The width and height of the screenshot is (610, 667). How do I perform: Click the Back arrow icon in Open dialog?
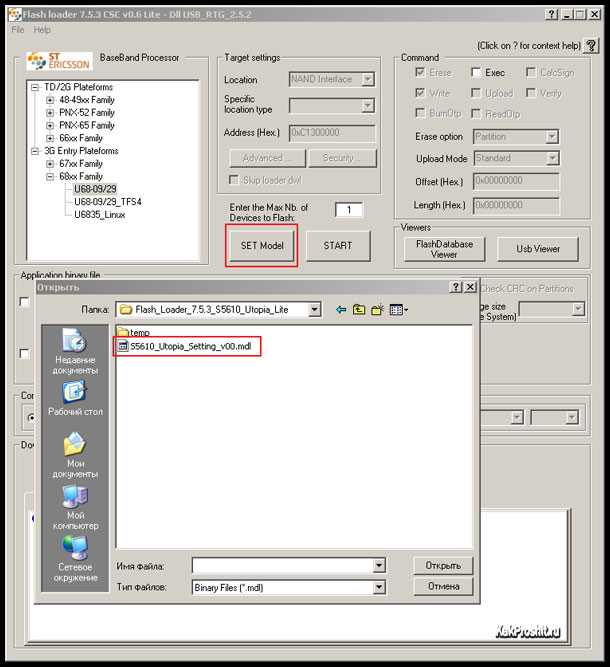click(341, 310)
